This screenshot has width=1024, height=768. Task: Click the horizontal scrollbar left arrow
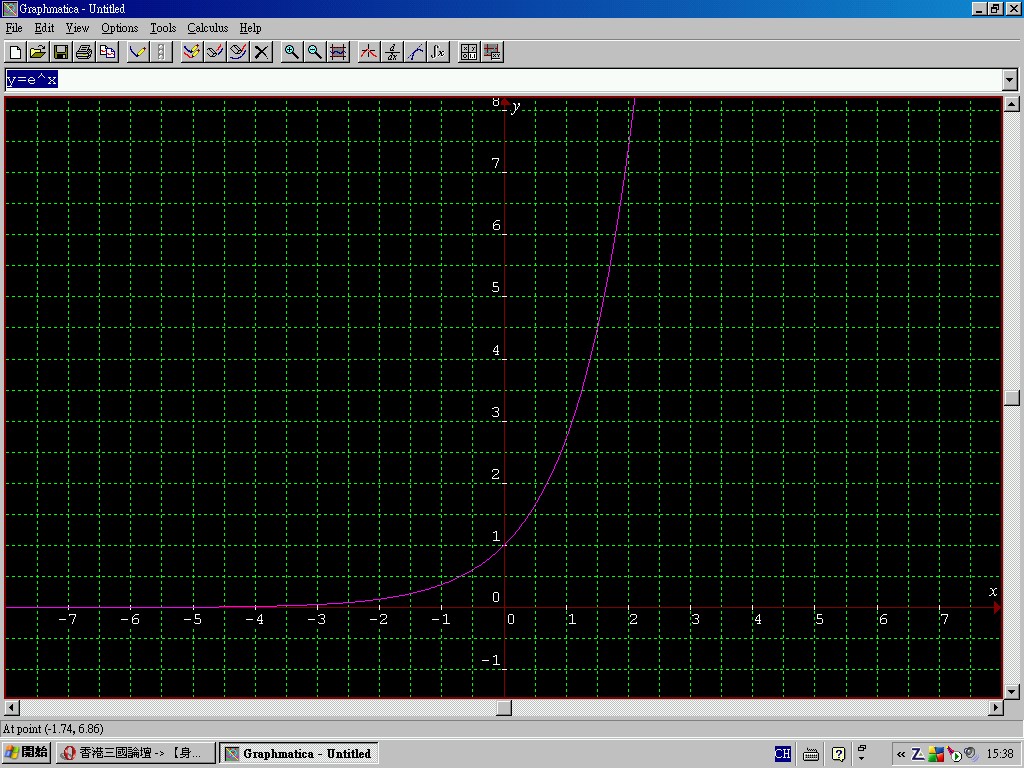tap(12, 707)
